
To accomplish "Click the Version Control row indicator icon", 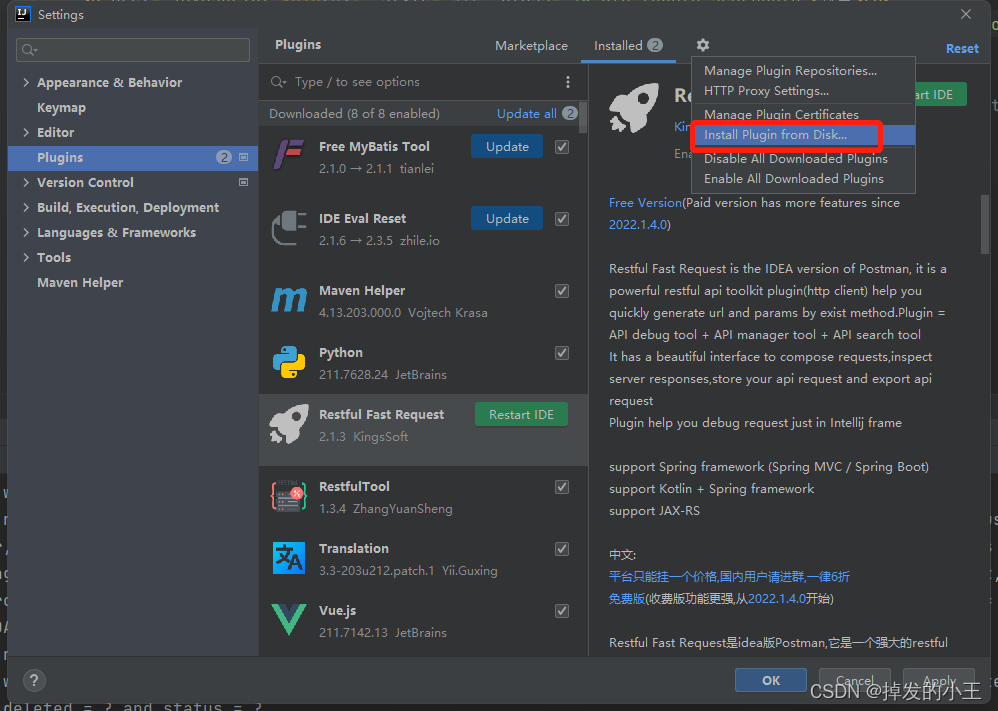I will (x=243, y=182).
